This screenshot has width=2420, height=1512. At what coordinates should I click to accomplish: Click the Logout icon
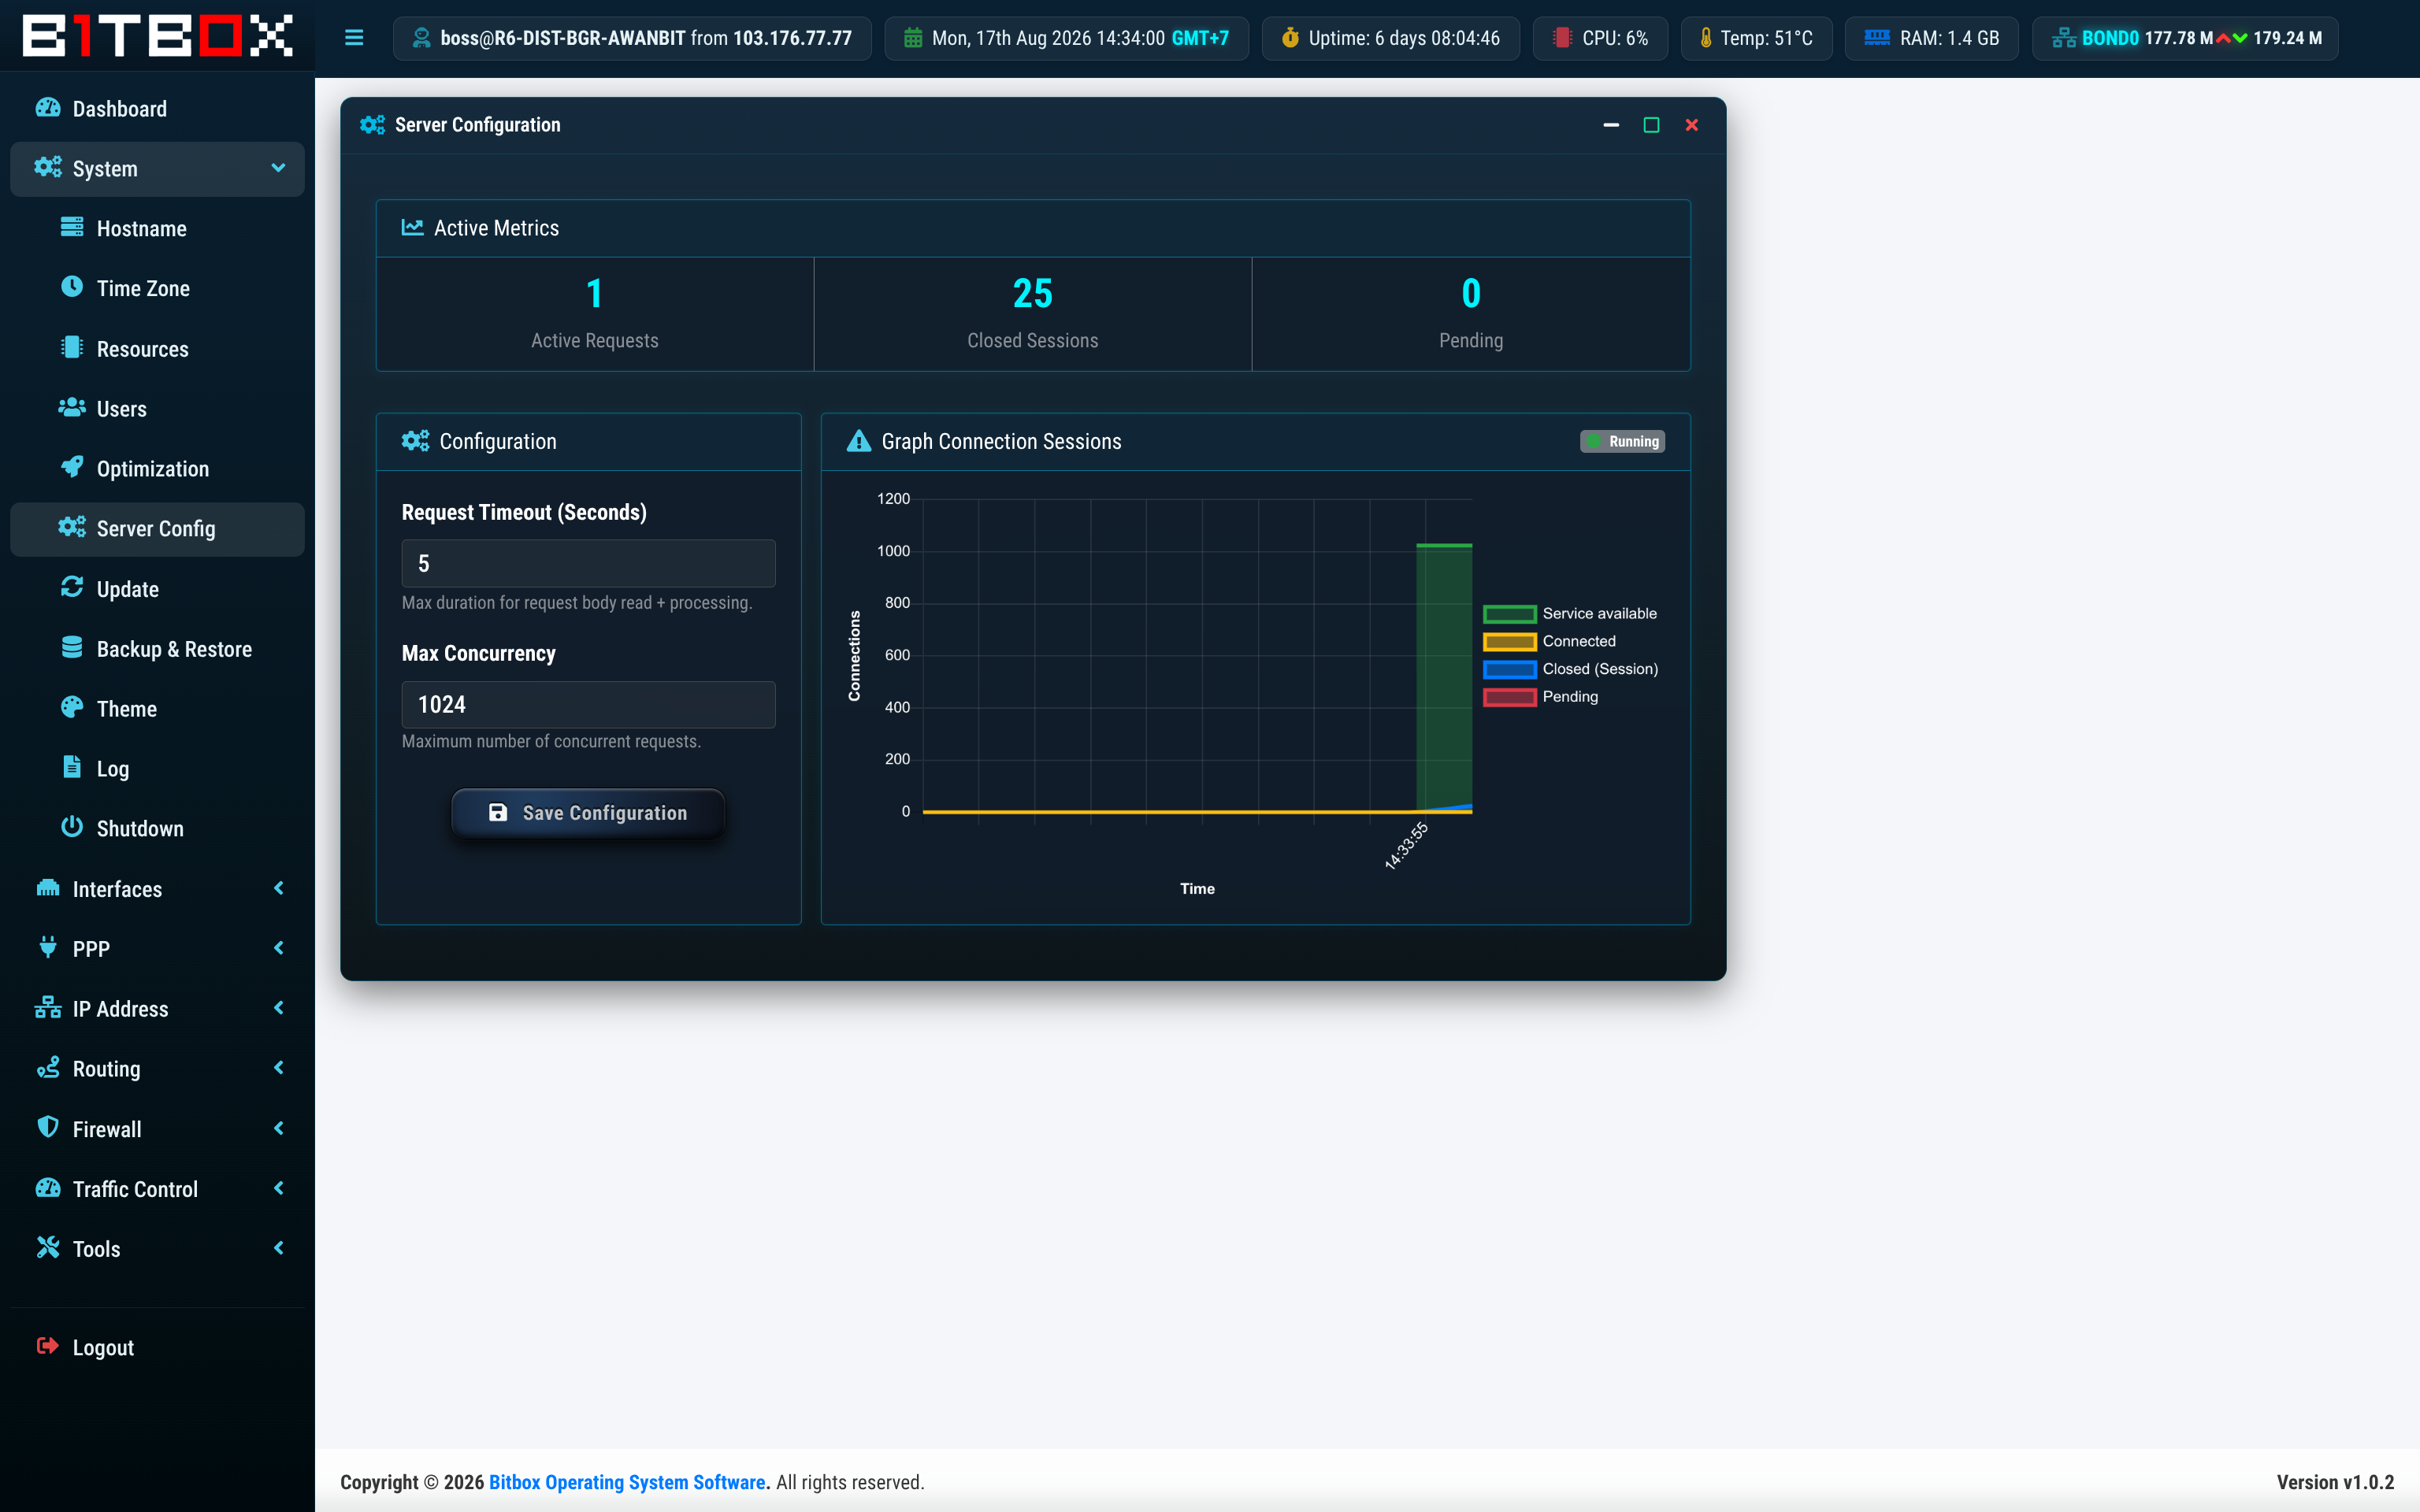pyautogui.click(x=48, y=1346)
